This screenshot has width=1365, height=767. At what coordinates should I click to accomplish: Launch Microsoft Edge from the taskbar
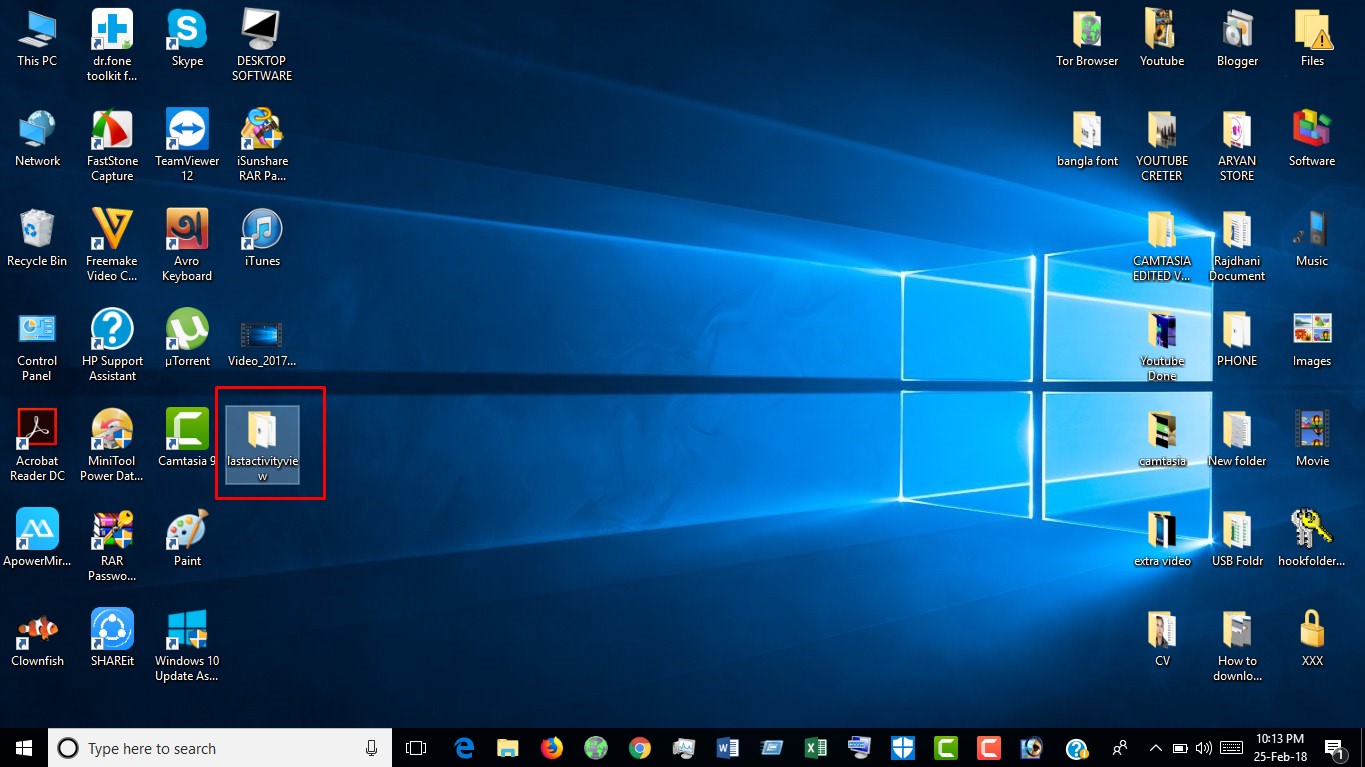coord(463,747)
